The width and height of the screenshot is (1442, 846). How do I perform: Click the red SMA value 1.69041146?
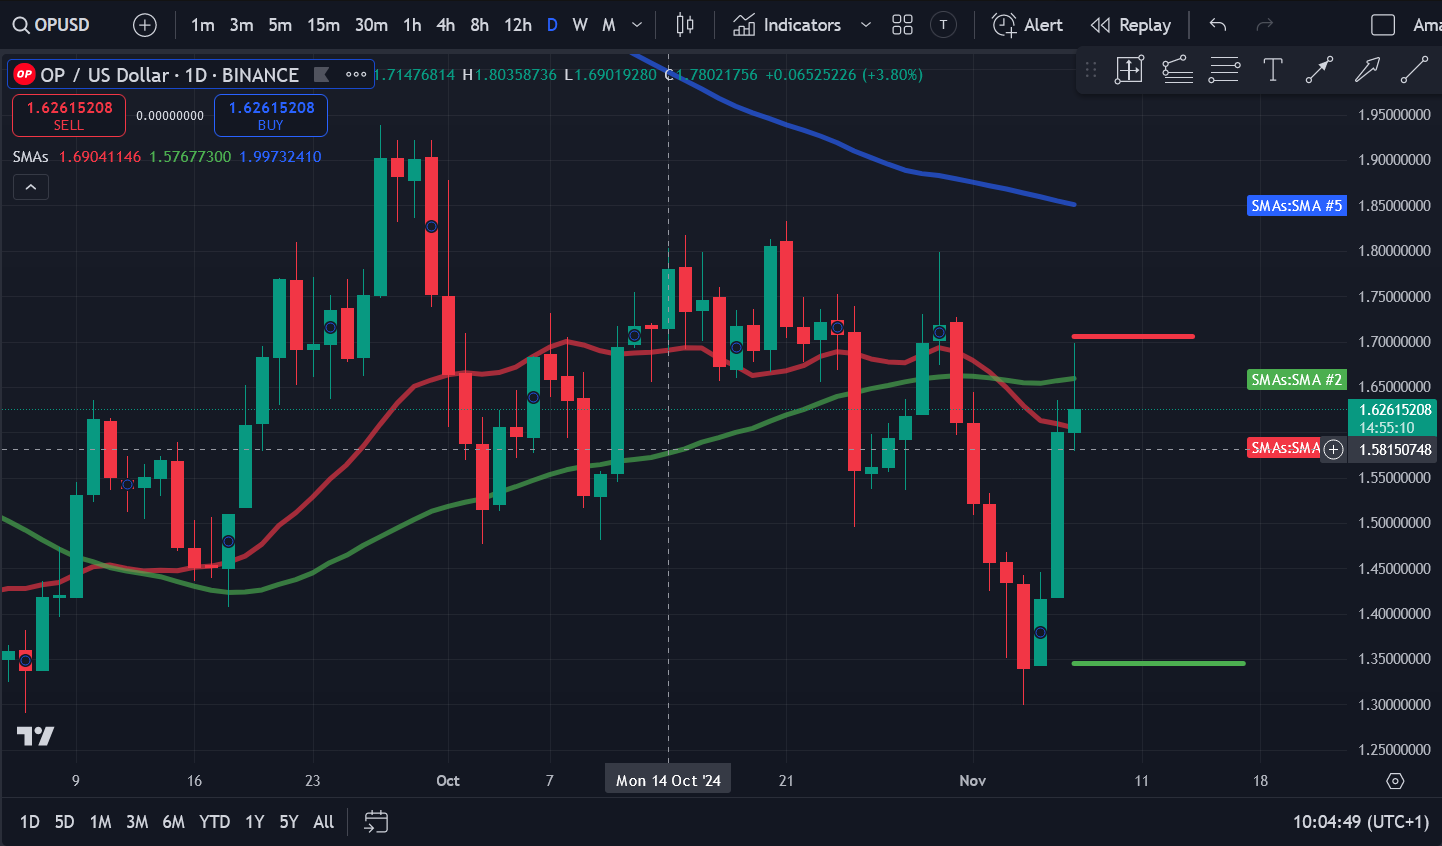tap(100, 157)
